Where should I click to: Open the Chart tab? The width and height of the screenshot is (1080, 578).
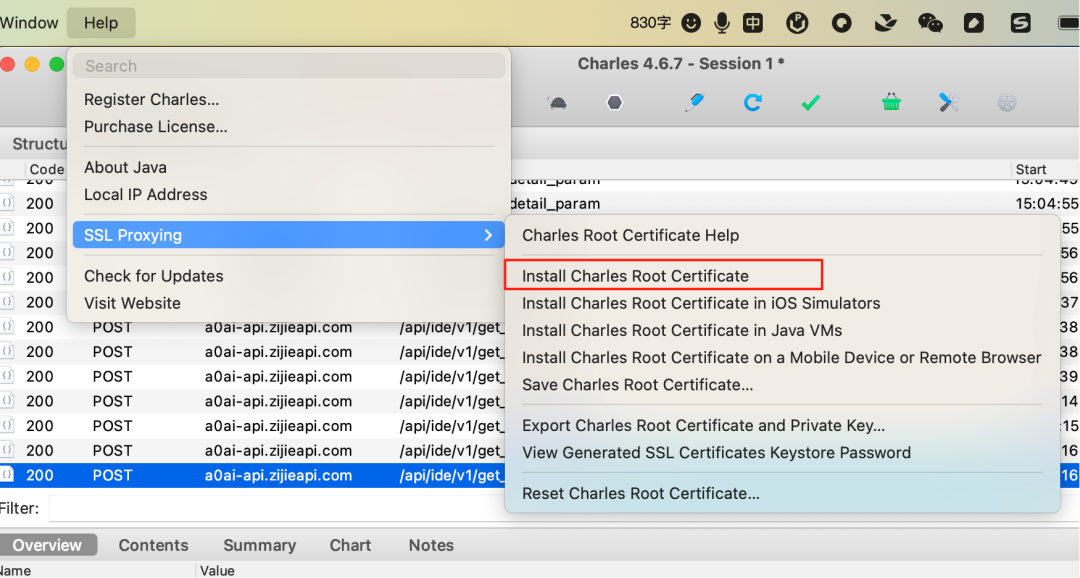pos(350,545)
